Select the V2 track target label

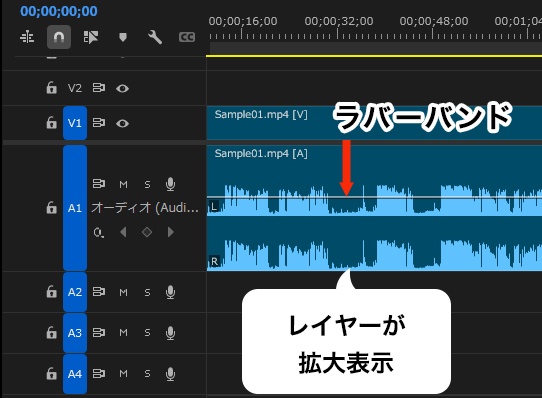(x=75, y=88)
